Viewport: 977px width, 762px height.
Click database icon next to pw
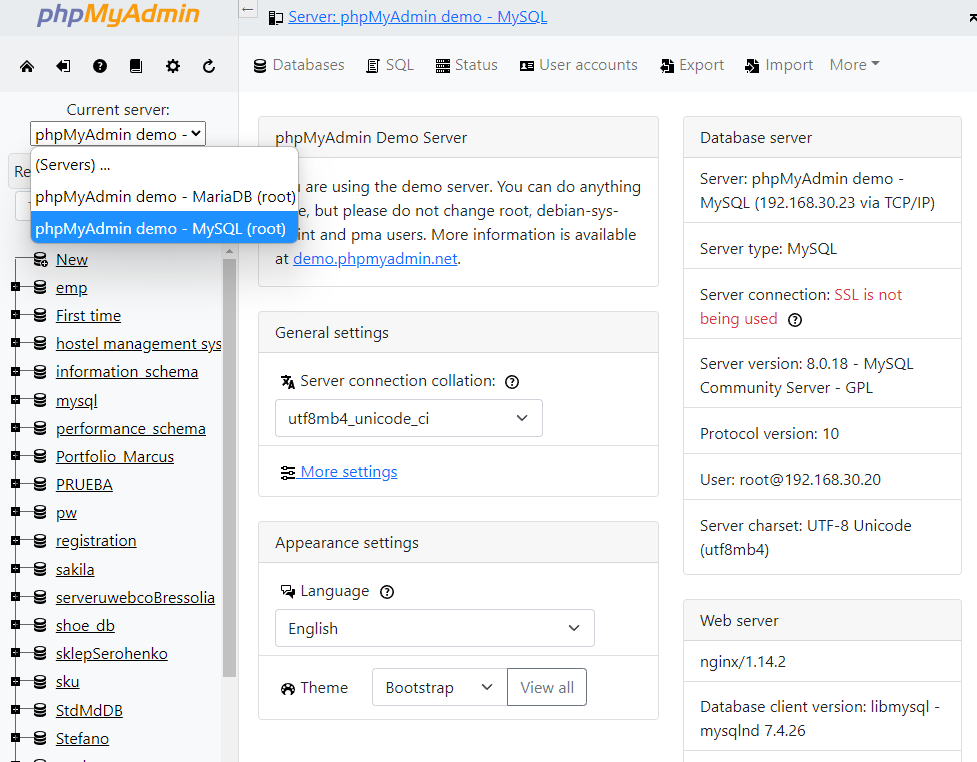pyautogui.click(x=40, y=512)
